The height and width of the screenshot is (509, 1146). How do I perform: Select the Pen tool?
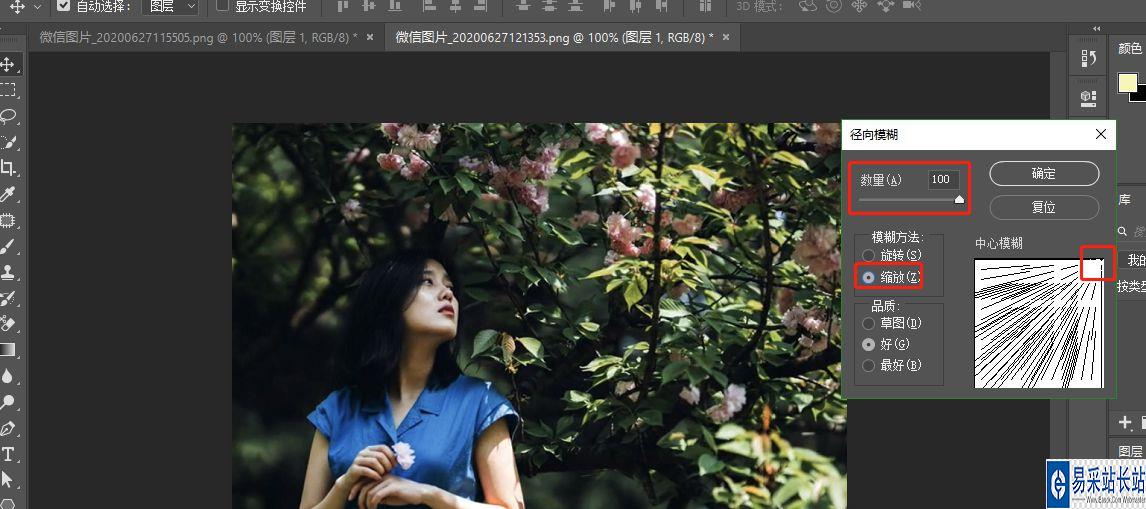8,428
